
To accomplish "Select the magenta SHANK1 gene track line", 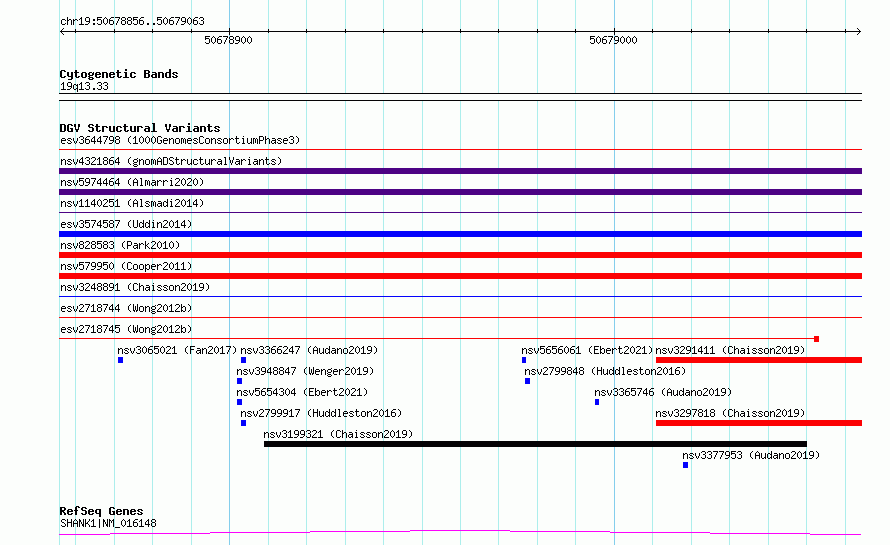I will pos(460,533).
